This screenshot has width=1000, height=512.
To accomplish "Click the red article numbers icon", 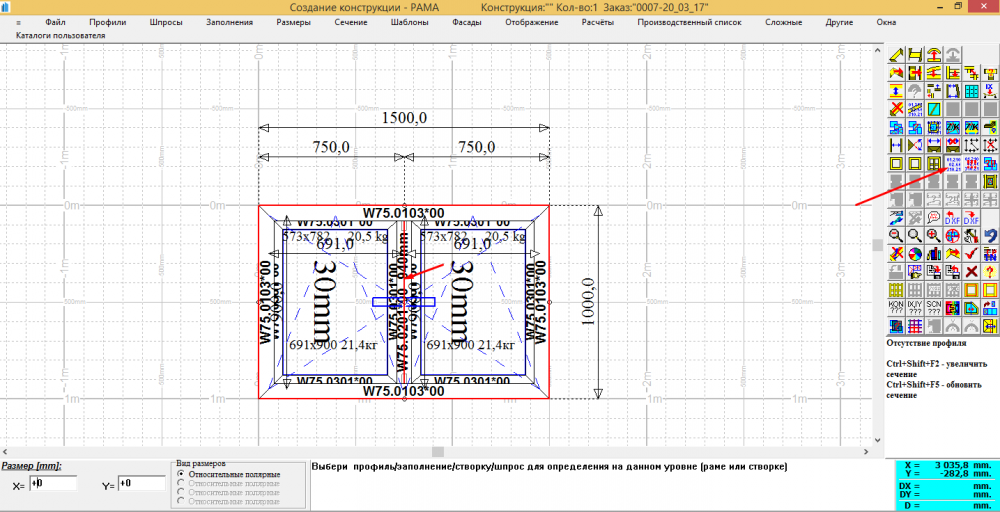I will [x=972, y=163].
